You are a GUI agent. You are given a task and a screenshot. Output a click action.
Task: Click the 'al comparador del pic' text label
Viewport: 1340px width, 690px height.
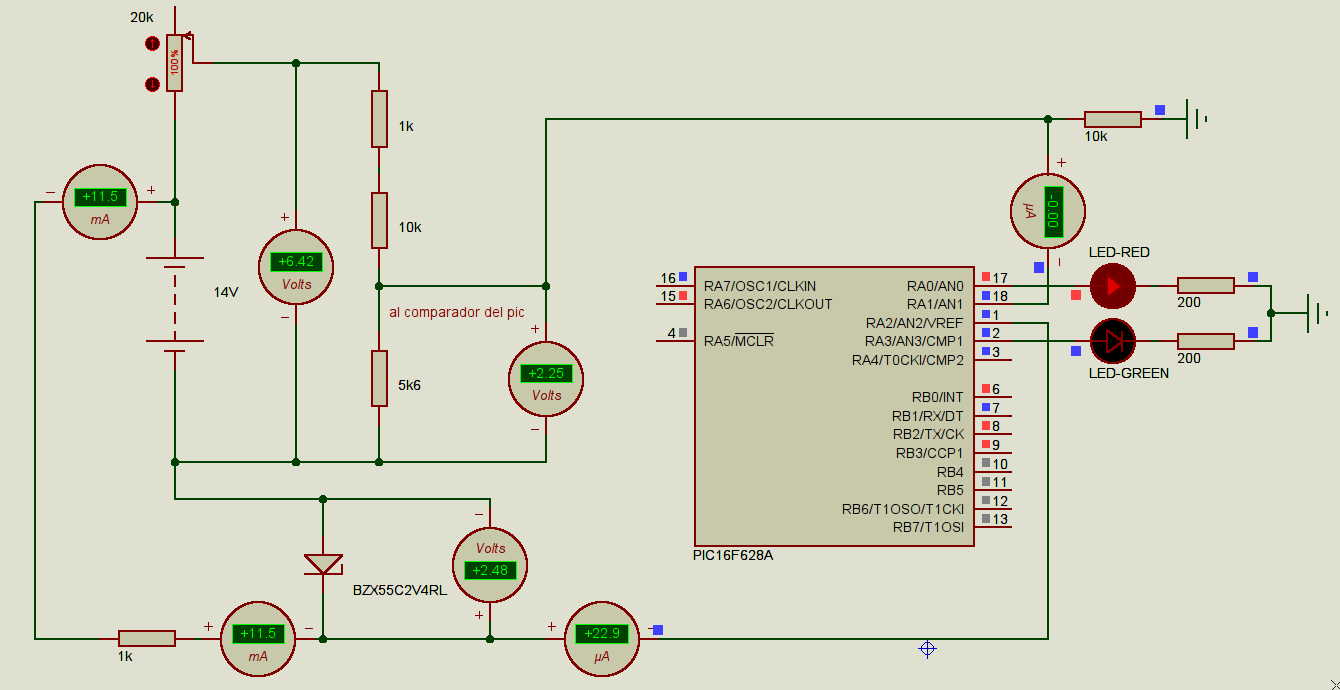pyautogui.click(x=457, y=312)
